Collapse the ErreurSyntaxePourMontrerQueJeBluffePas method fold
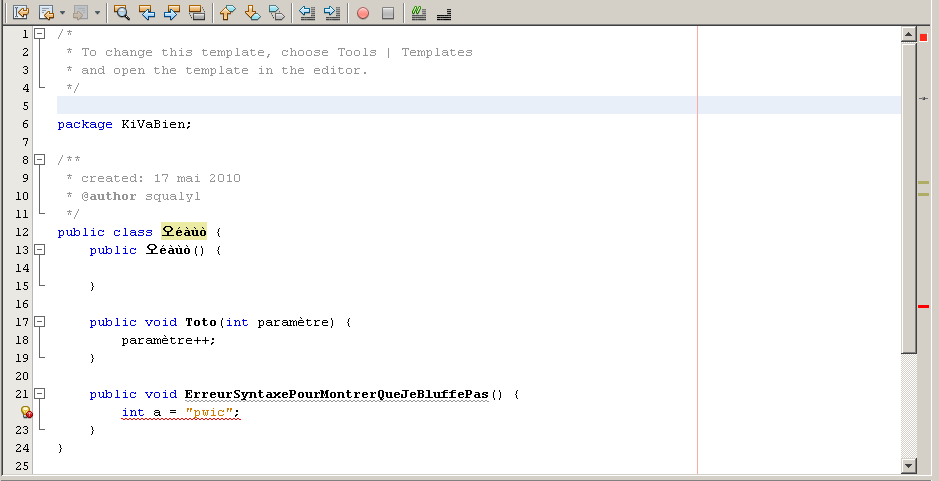 click(x=39, y=394)
